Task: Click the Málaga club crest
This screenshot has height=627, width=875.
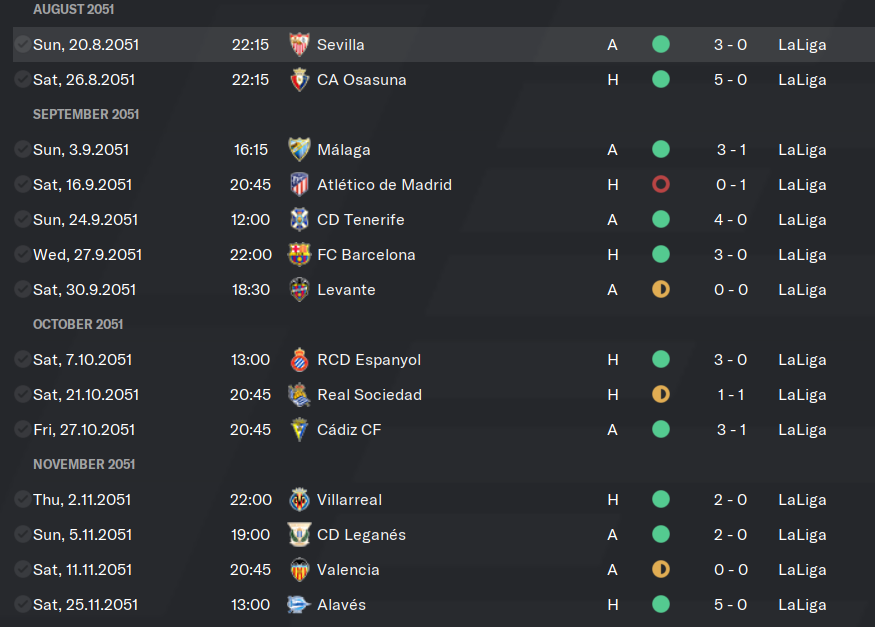Action: pyautogui.click(x=299, y=149)
